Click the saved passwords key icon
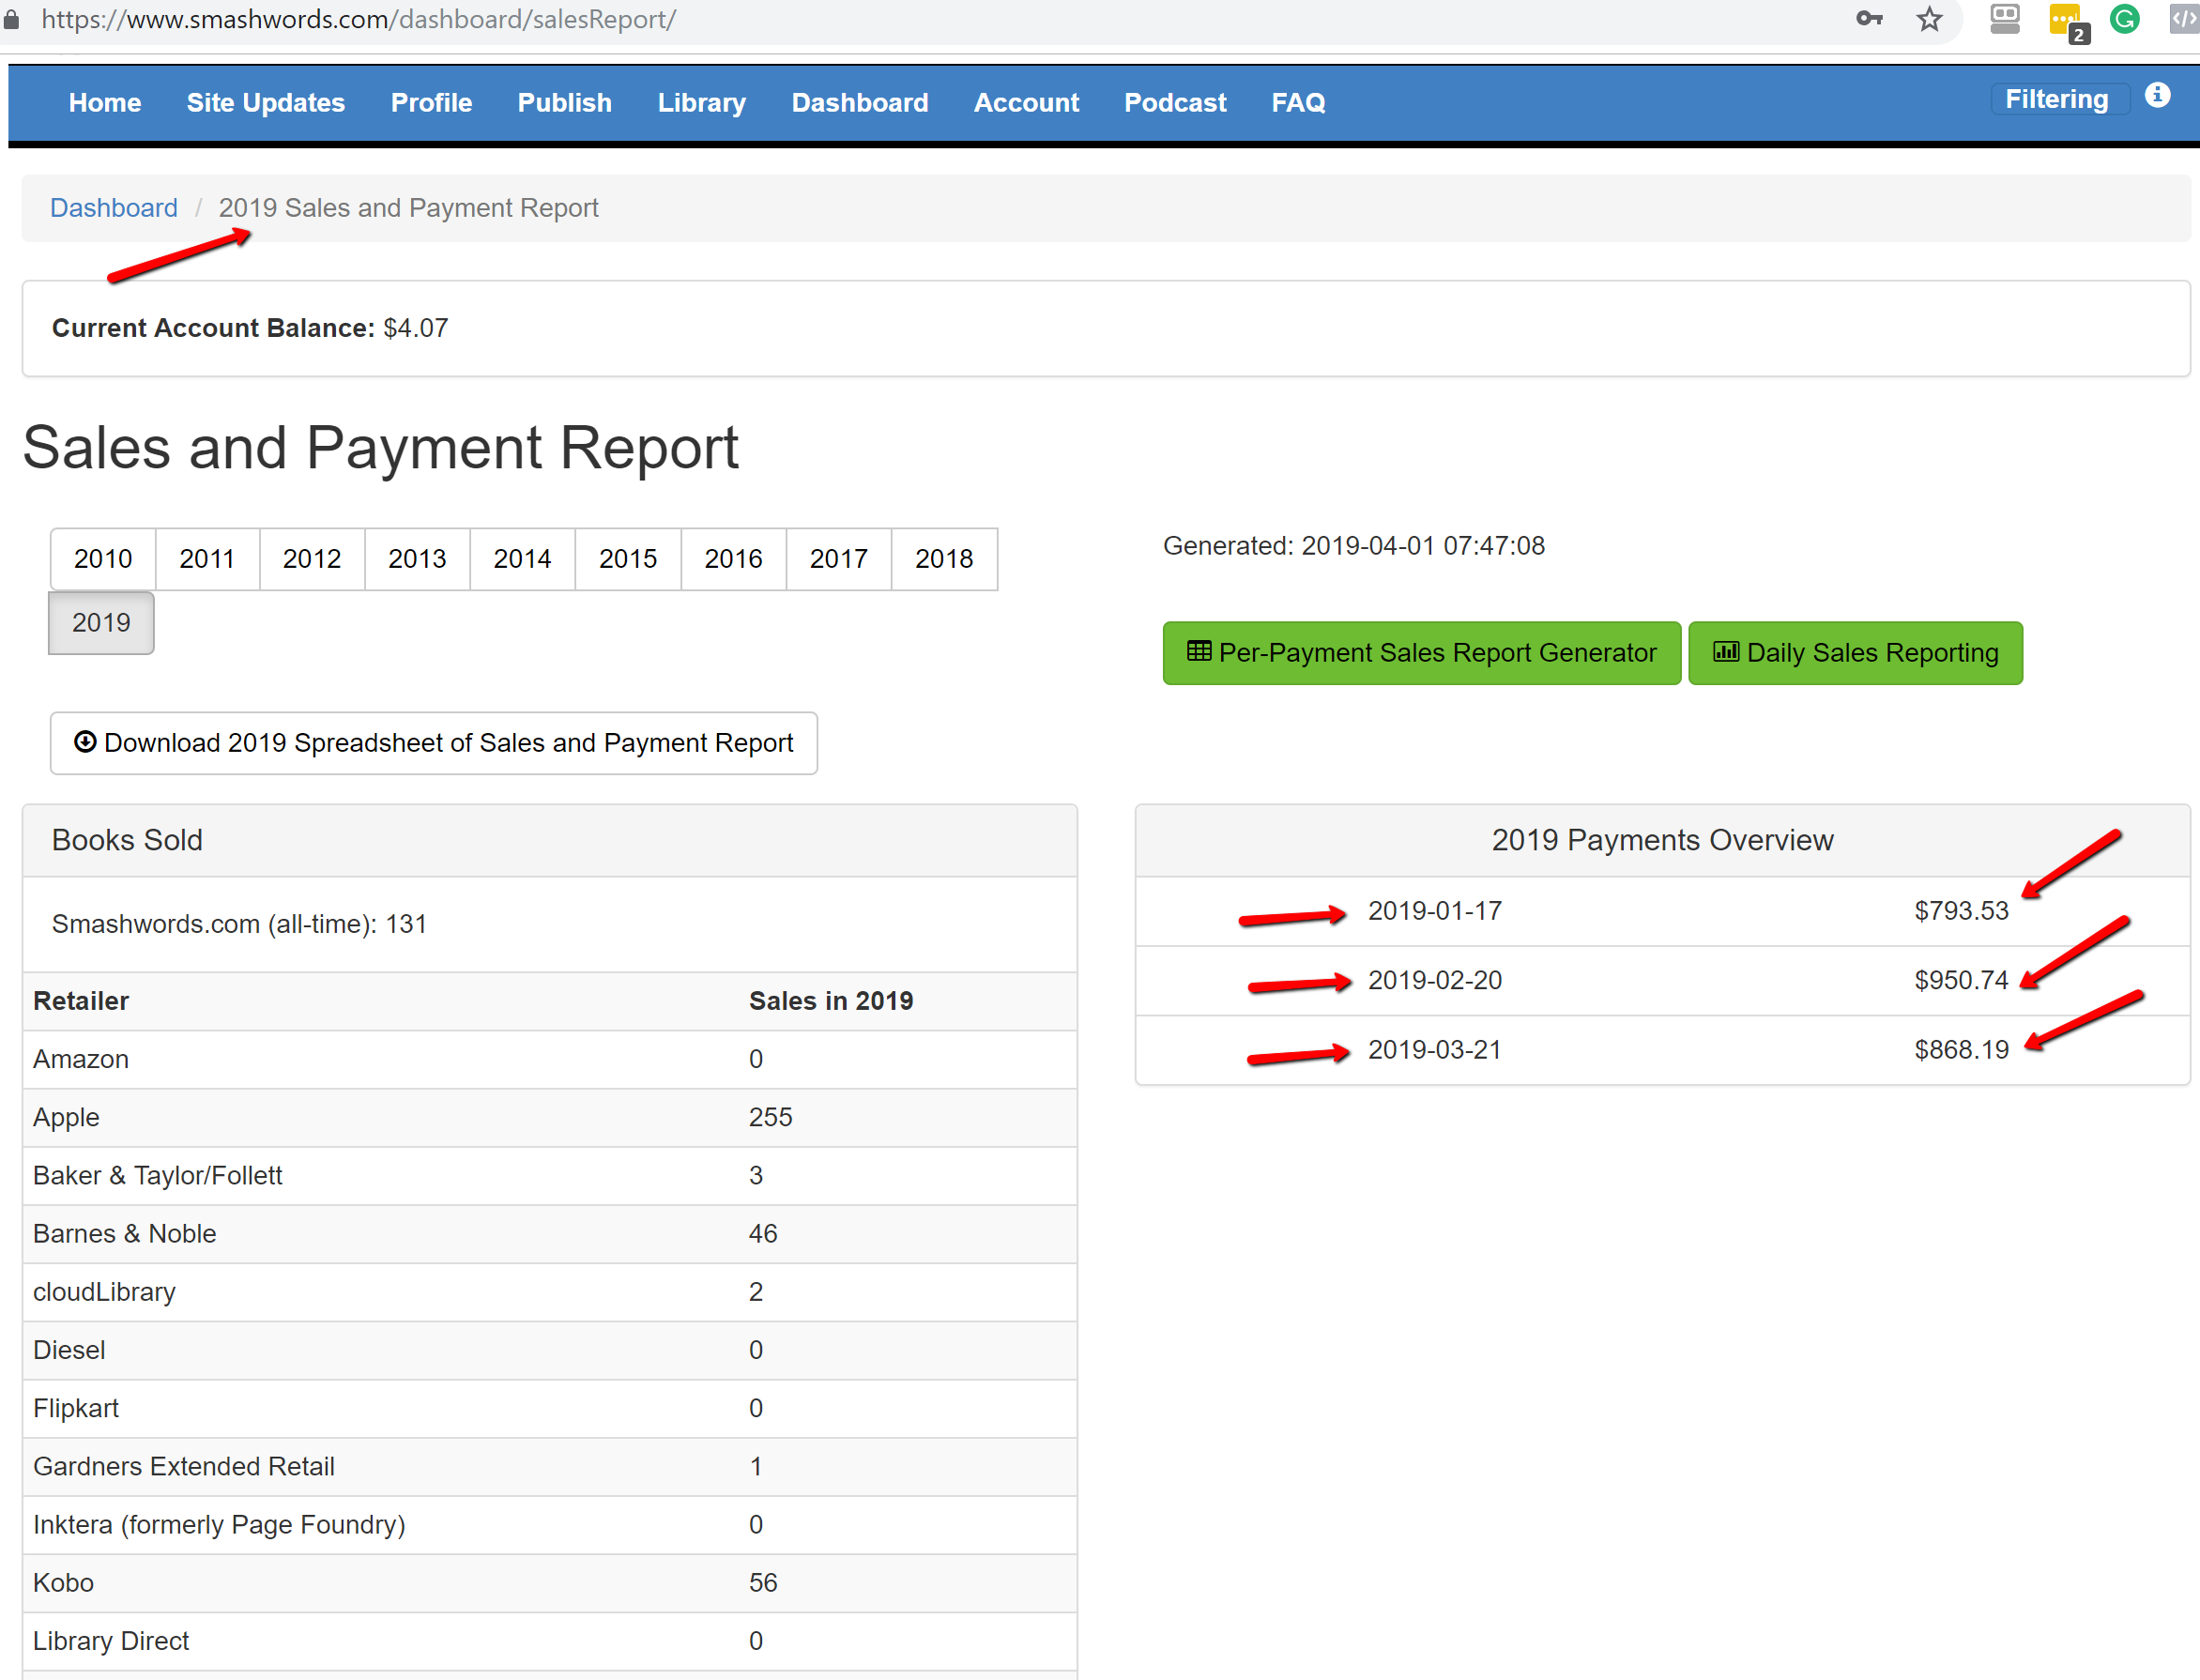This screenshot has width=2200, height=1680. [x=1869, y=18]
